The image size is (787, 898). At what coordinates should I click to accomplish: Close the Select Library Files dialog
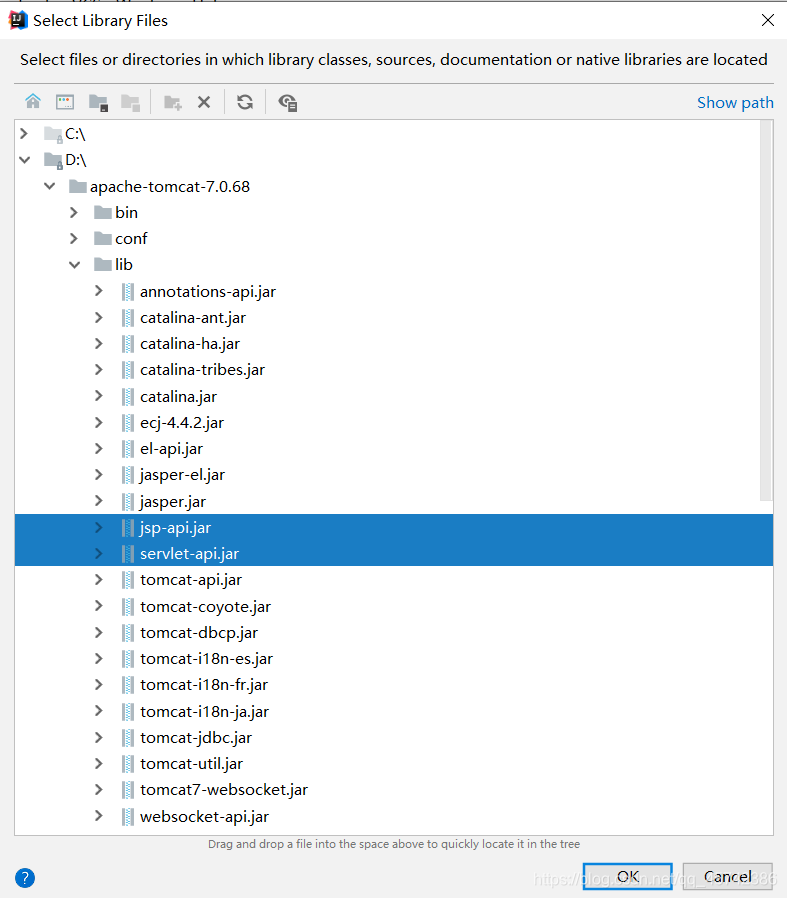click(x=768, y=21)
